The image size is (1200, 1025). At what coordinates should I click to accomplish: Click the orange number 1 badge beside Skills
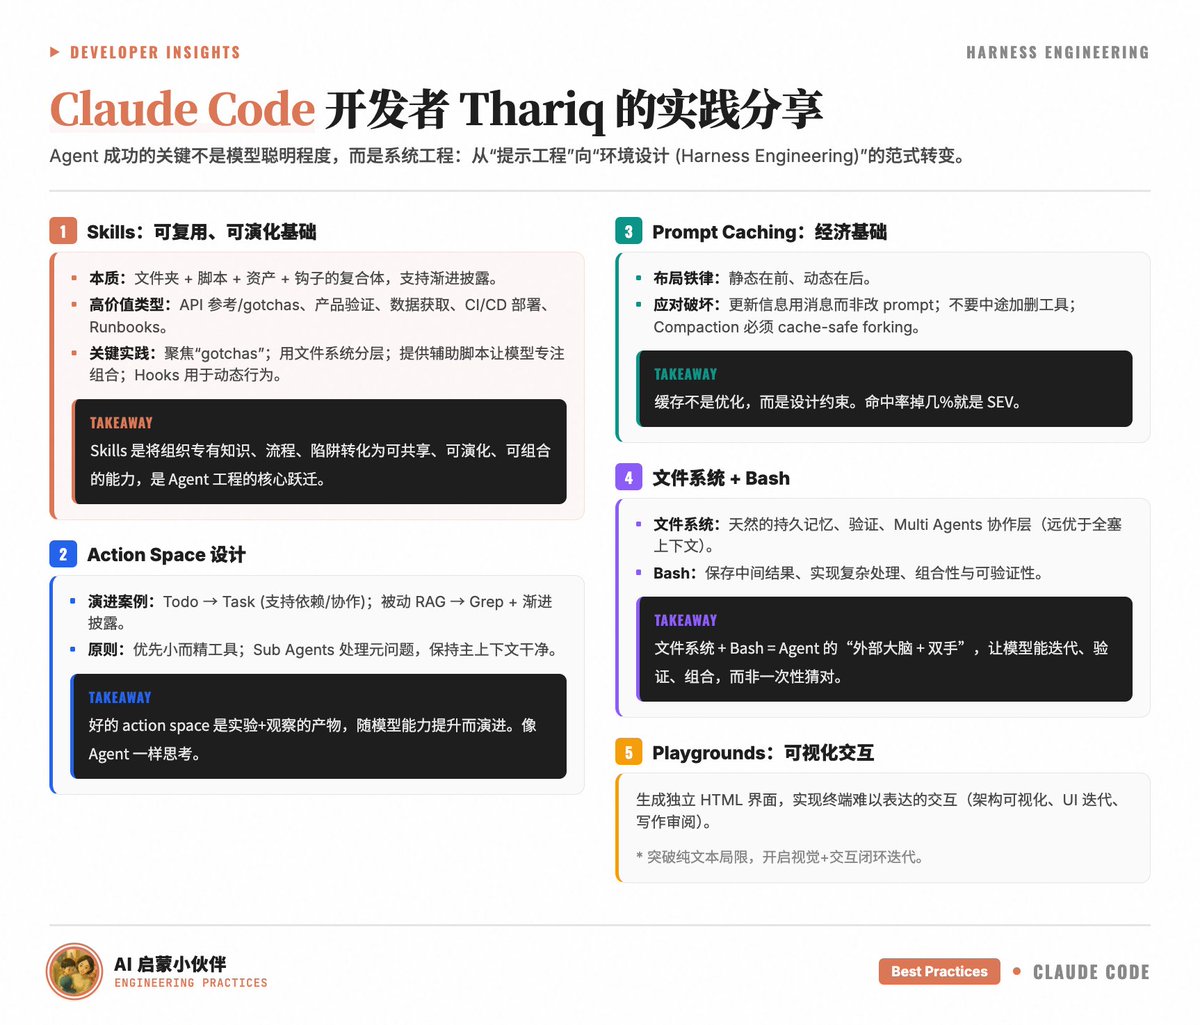coord(63,231)
